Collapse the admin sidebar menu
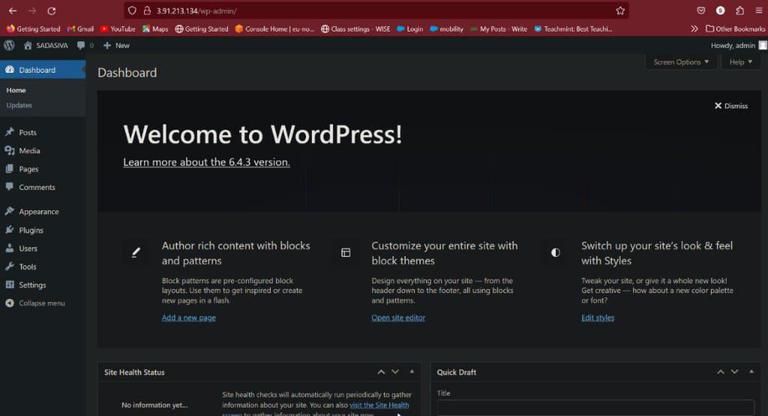Screen dimensions: 768x416 point(35,303)
